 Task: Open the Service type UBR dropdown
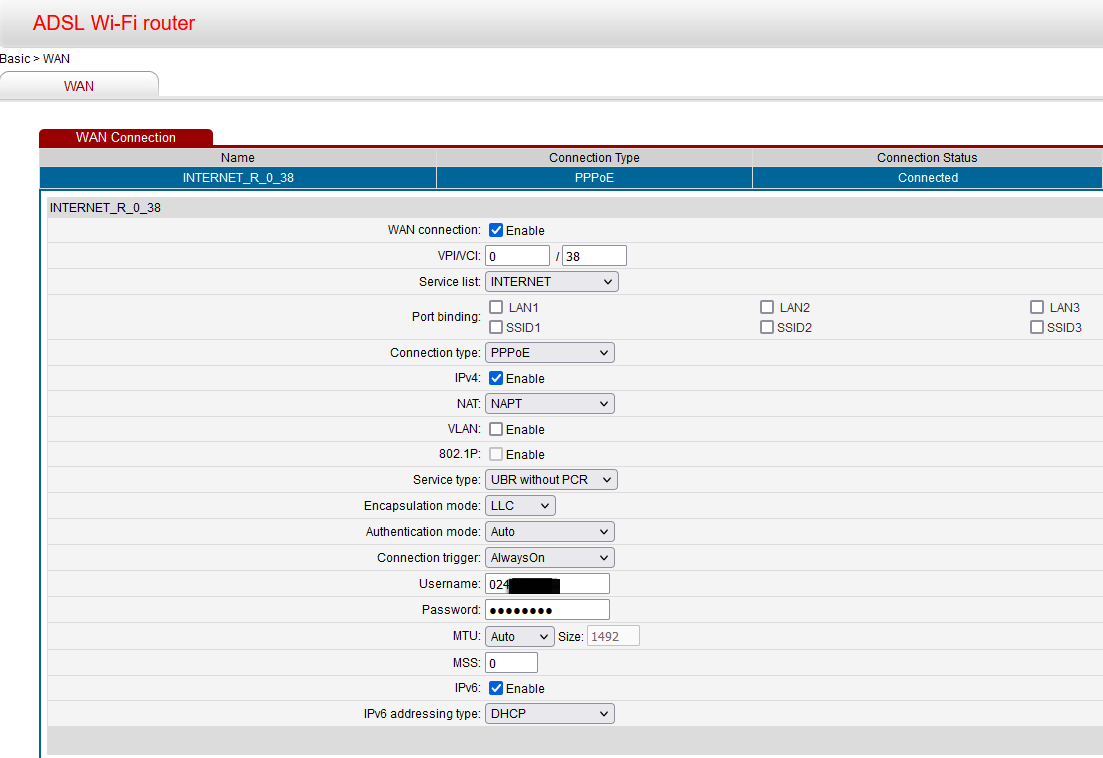coord(551,480)
